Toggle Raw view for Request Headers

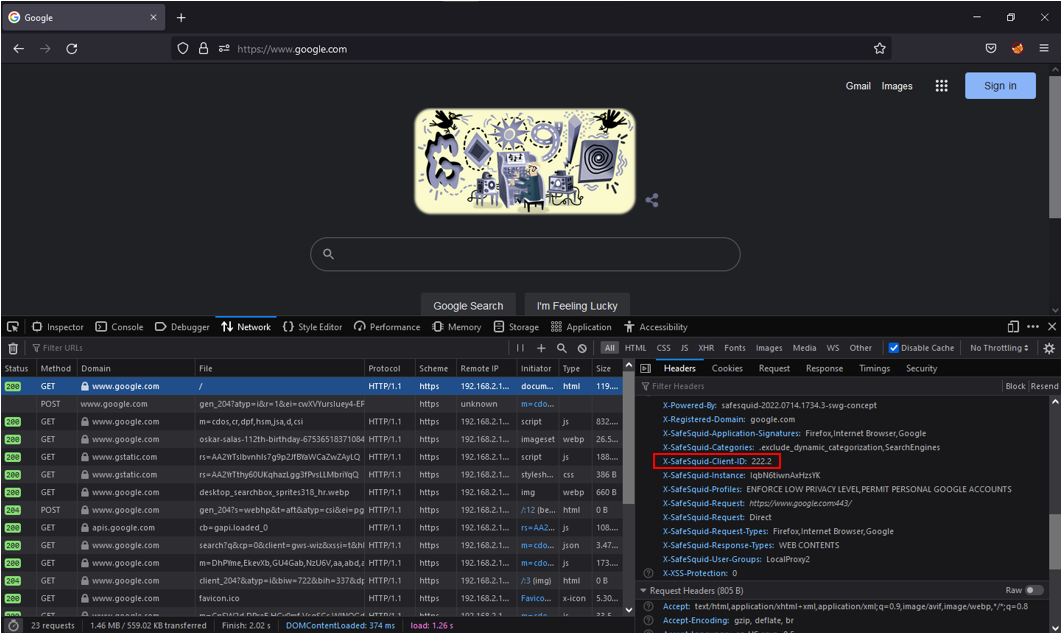pyautogui.click(x=1034, y=590)
